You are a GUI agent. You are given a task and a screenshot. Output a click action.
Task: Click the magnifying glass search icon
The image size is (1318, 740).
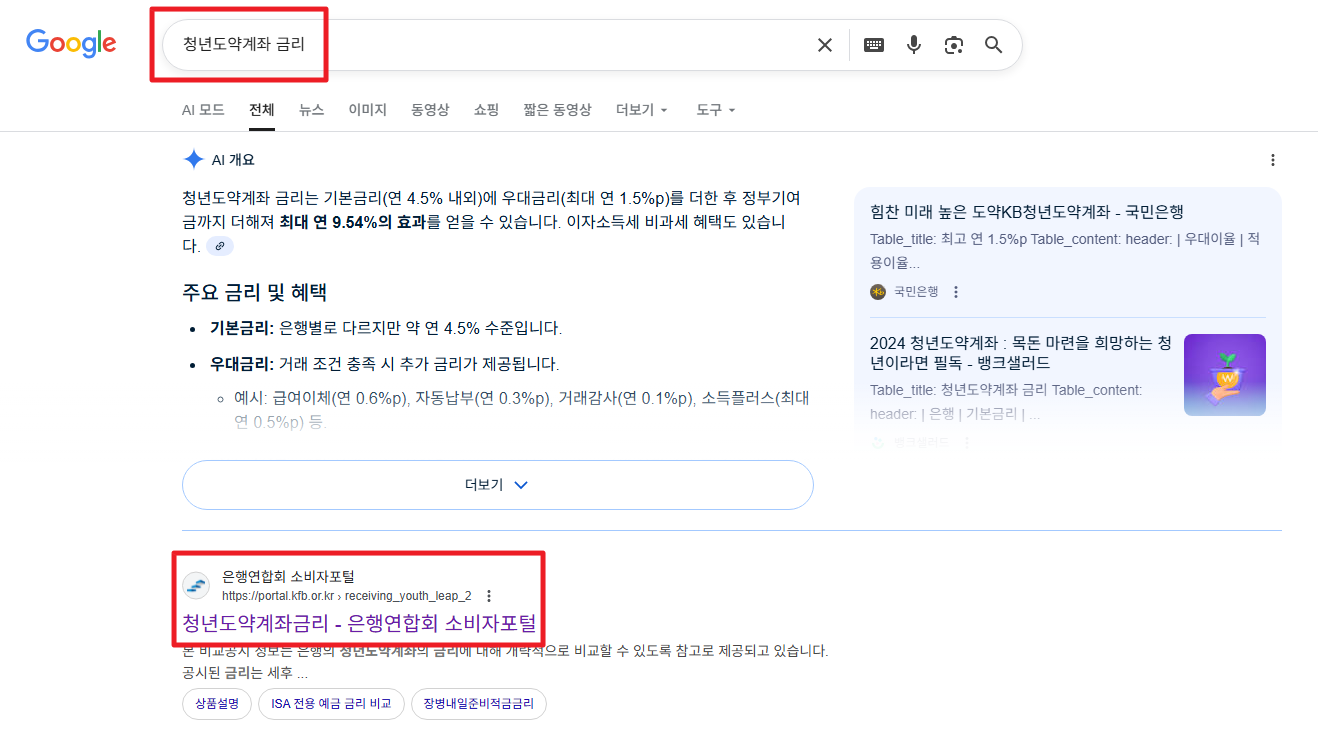993,44
